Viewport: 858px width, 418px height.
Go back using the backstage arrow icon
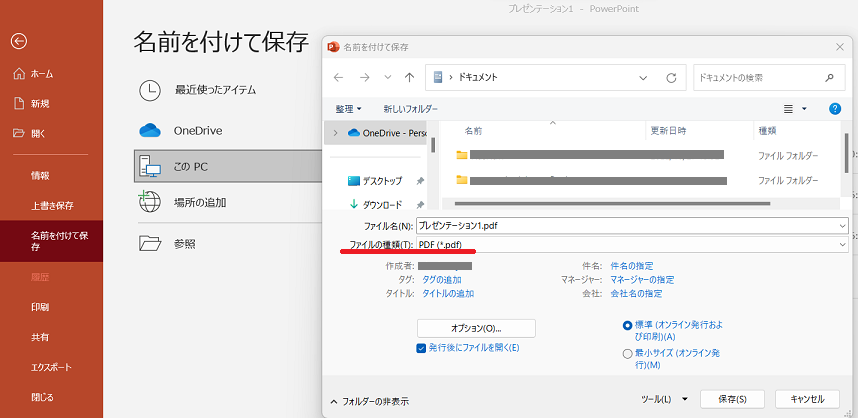[19, 41]
